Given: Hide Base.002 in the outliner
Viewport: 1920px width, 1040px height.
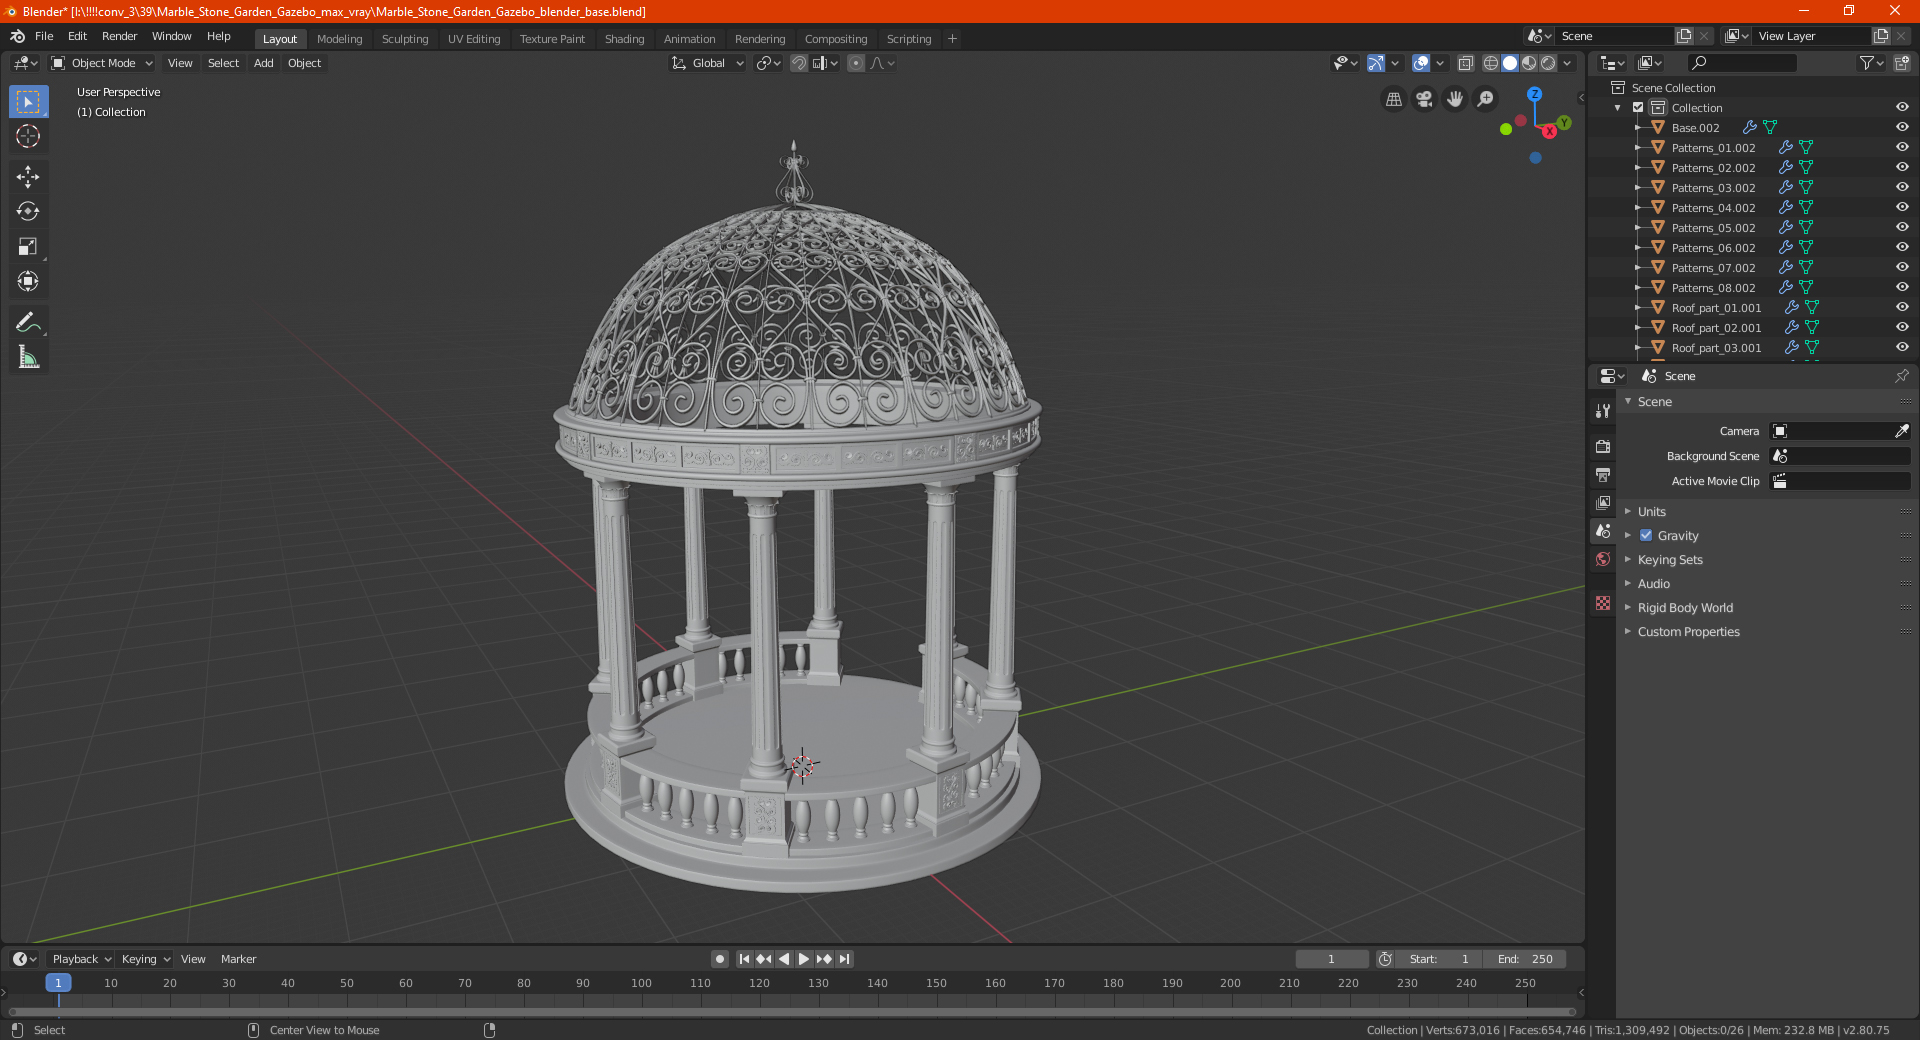Looking at the screenshot, I should [1902, 127].
